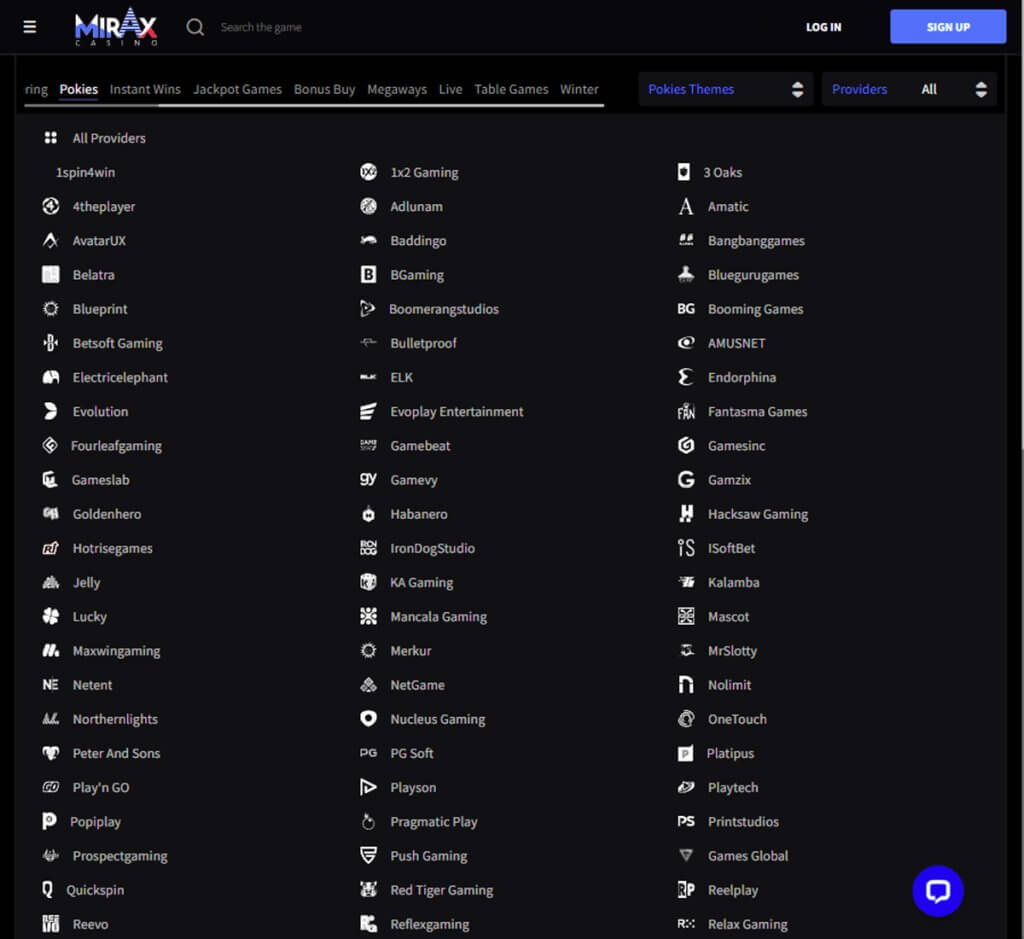Viewport: 1024px width, 939px height.
Task: Click the SIGN UP button
Action: (x=948, y=27)
